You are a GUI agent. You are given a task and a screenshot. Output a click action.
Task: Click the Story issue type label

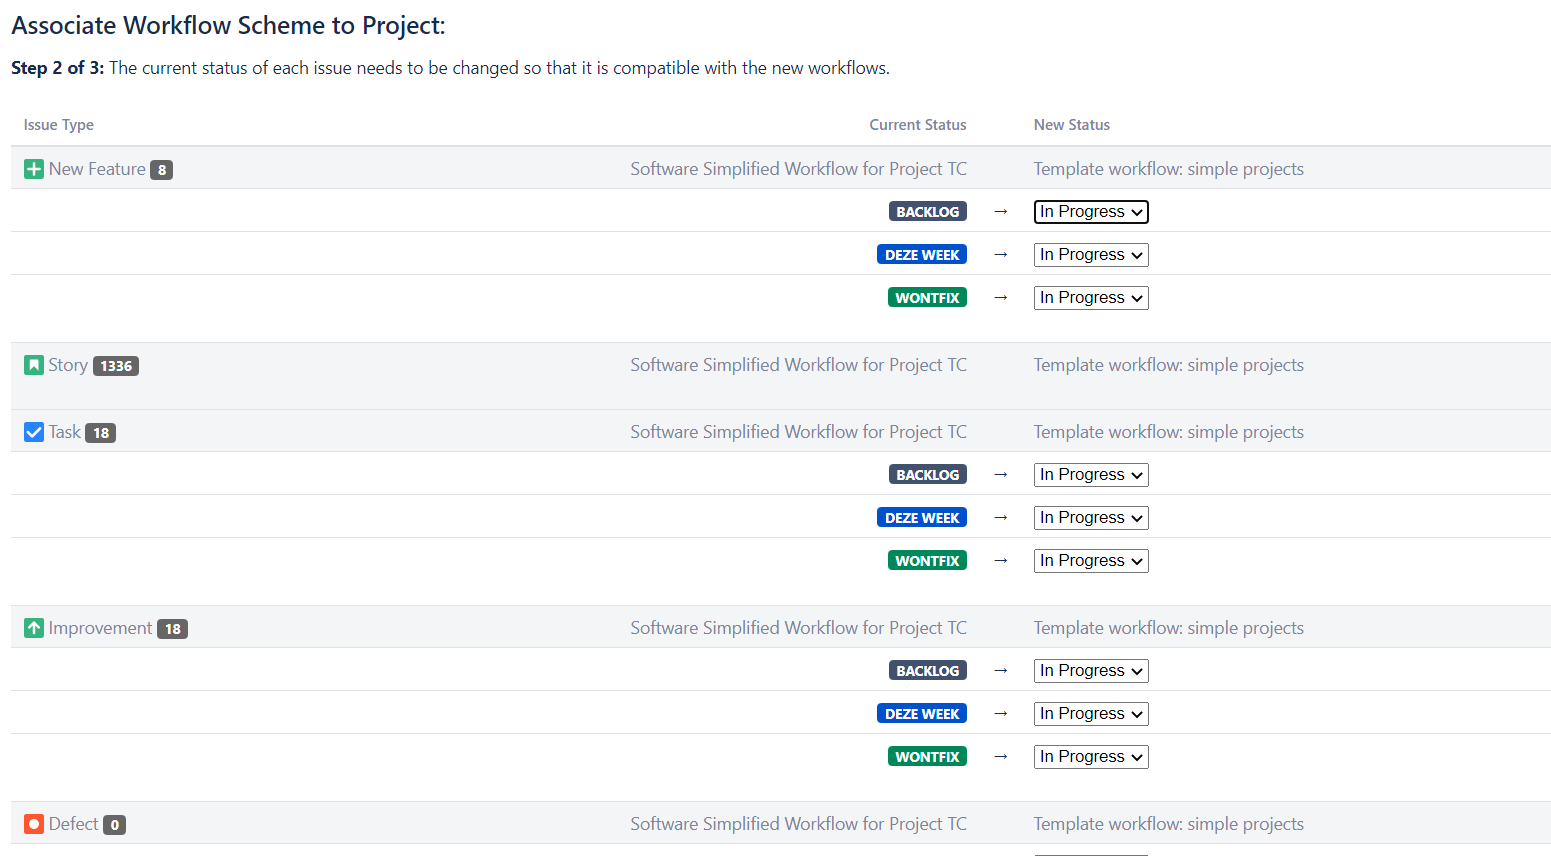(x=68, y=365)
